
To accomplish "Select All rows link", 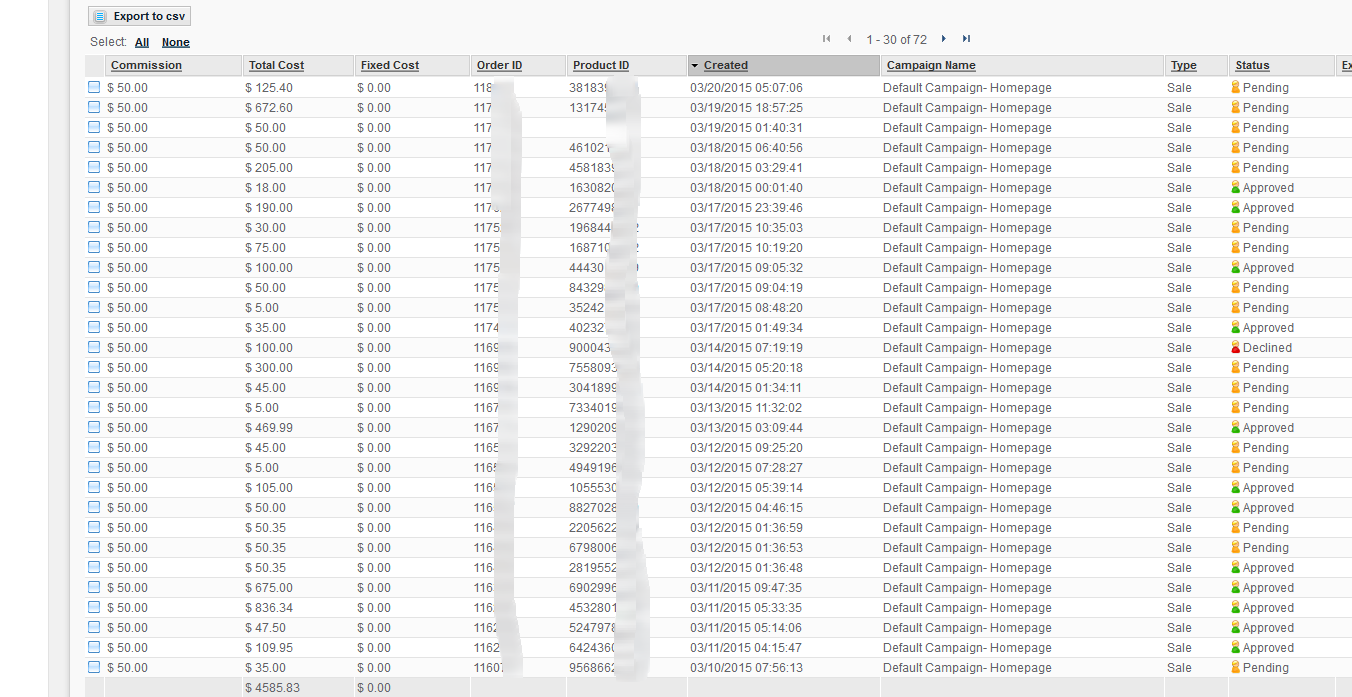I will pos(142,42).
